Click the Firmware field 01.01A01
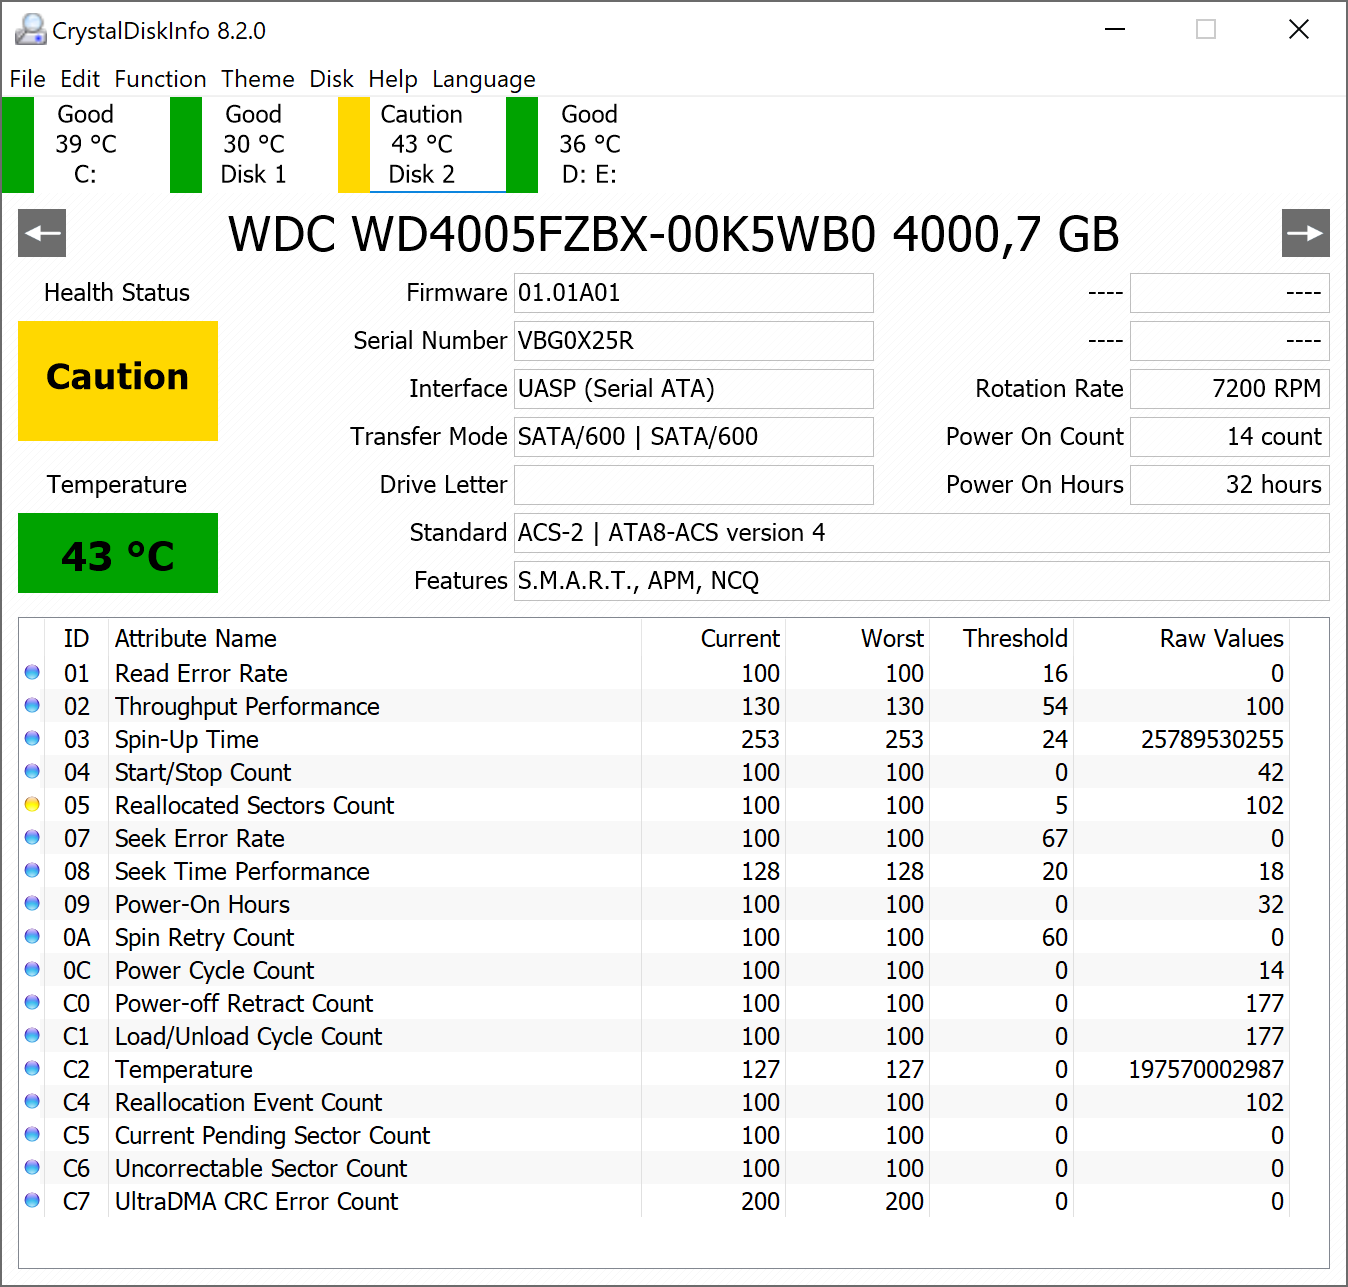 pyautogui.click(x=694, y=293)
